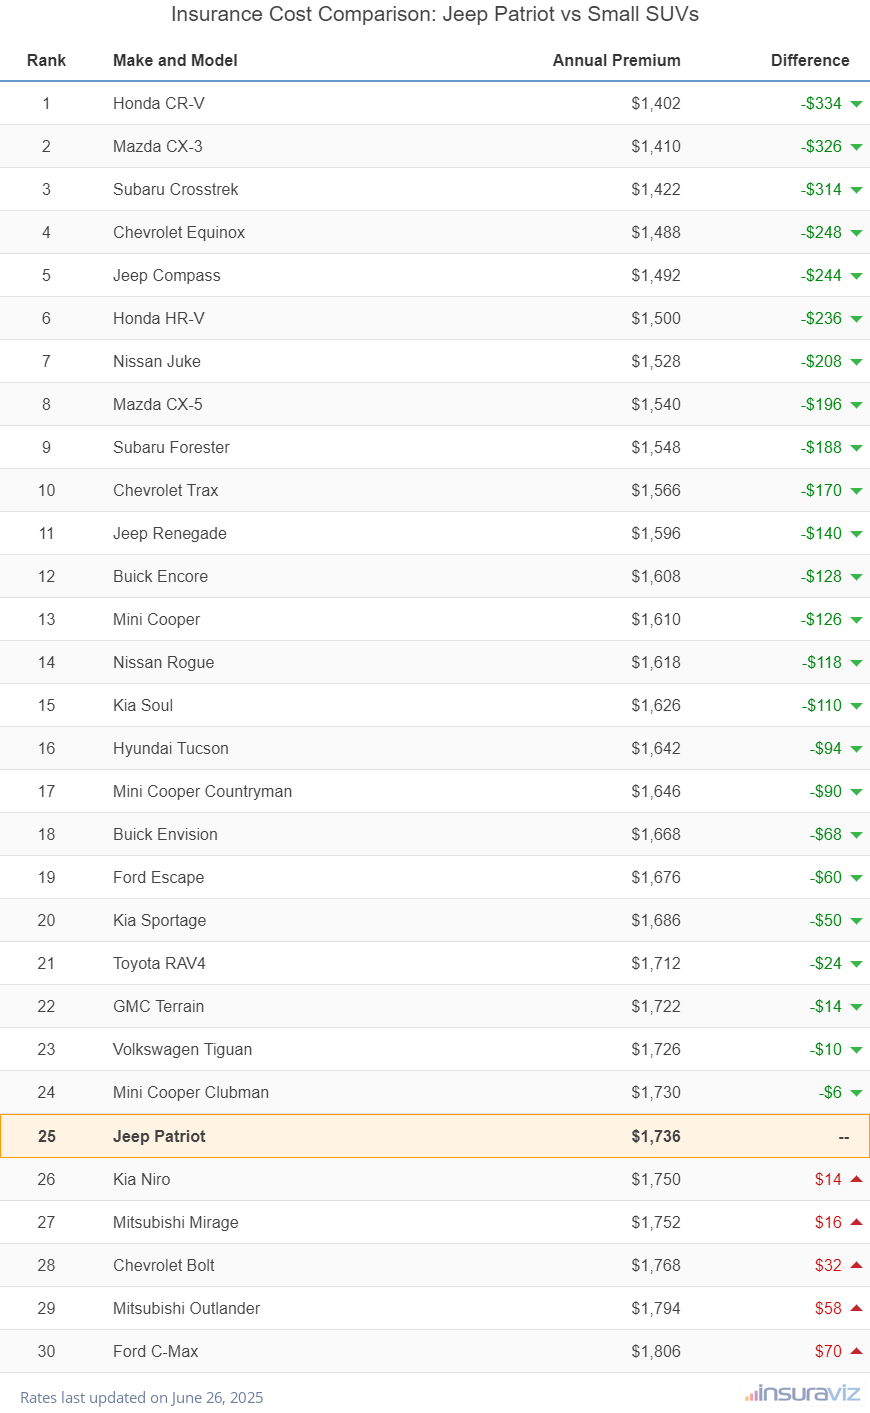Click the Volkswagen Tiguan model name
The image size is (870, 1413).
click(182, 1049)
